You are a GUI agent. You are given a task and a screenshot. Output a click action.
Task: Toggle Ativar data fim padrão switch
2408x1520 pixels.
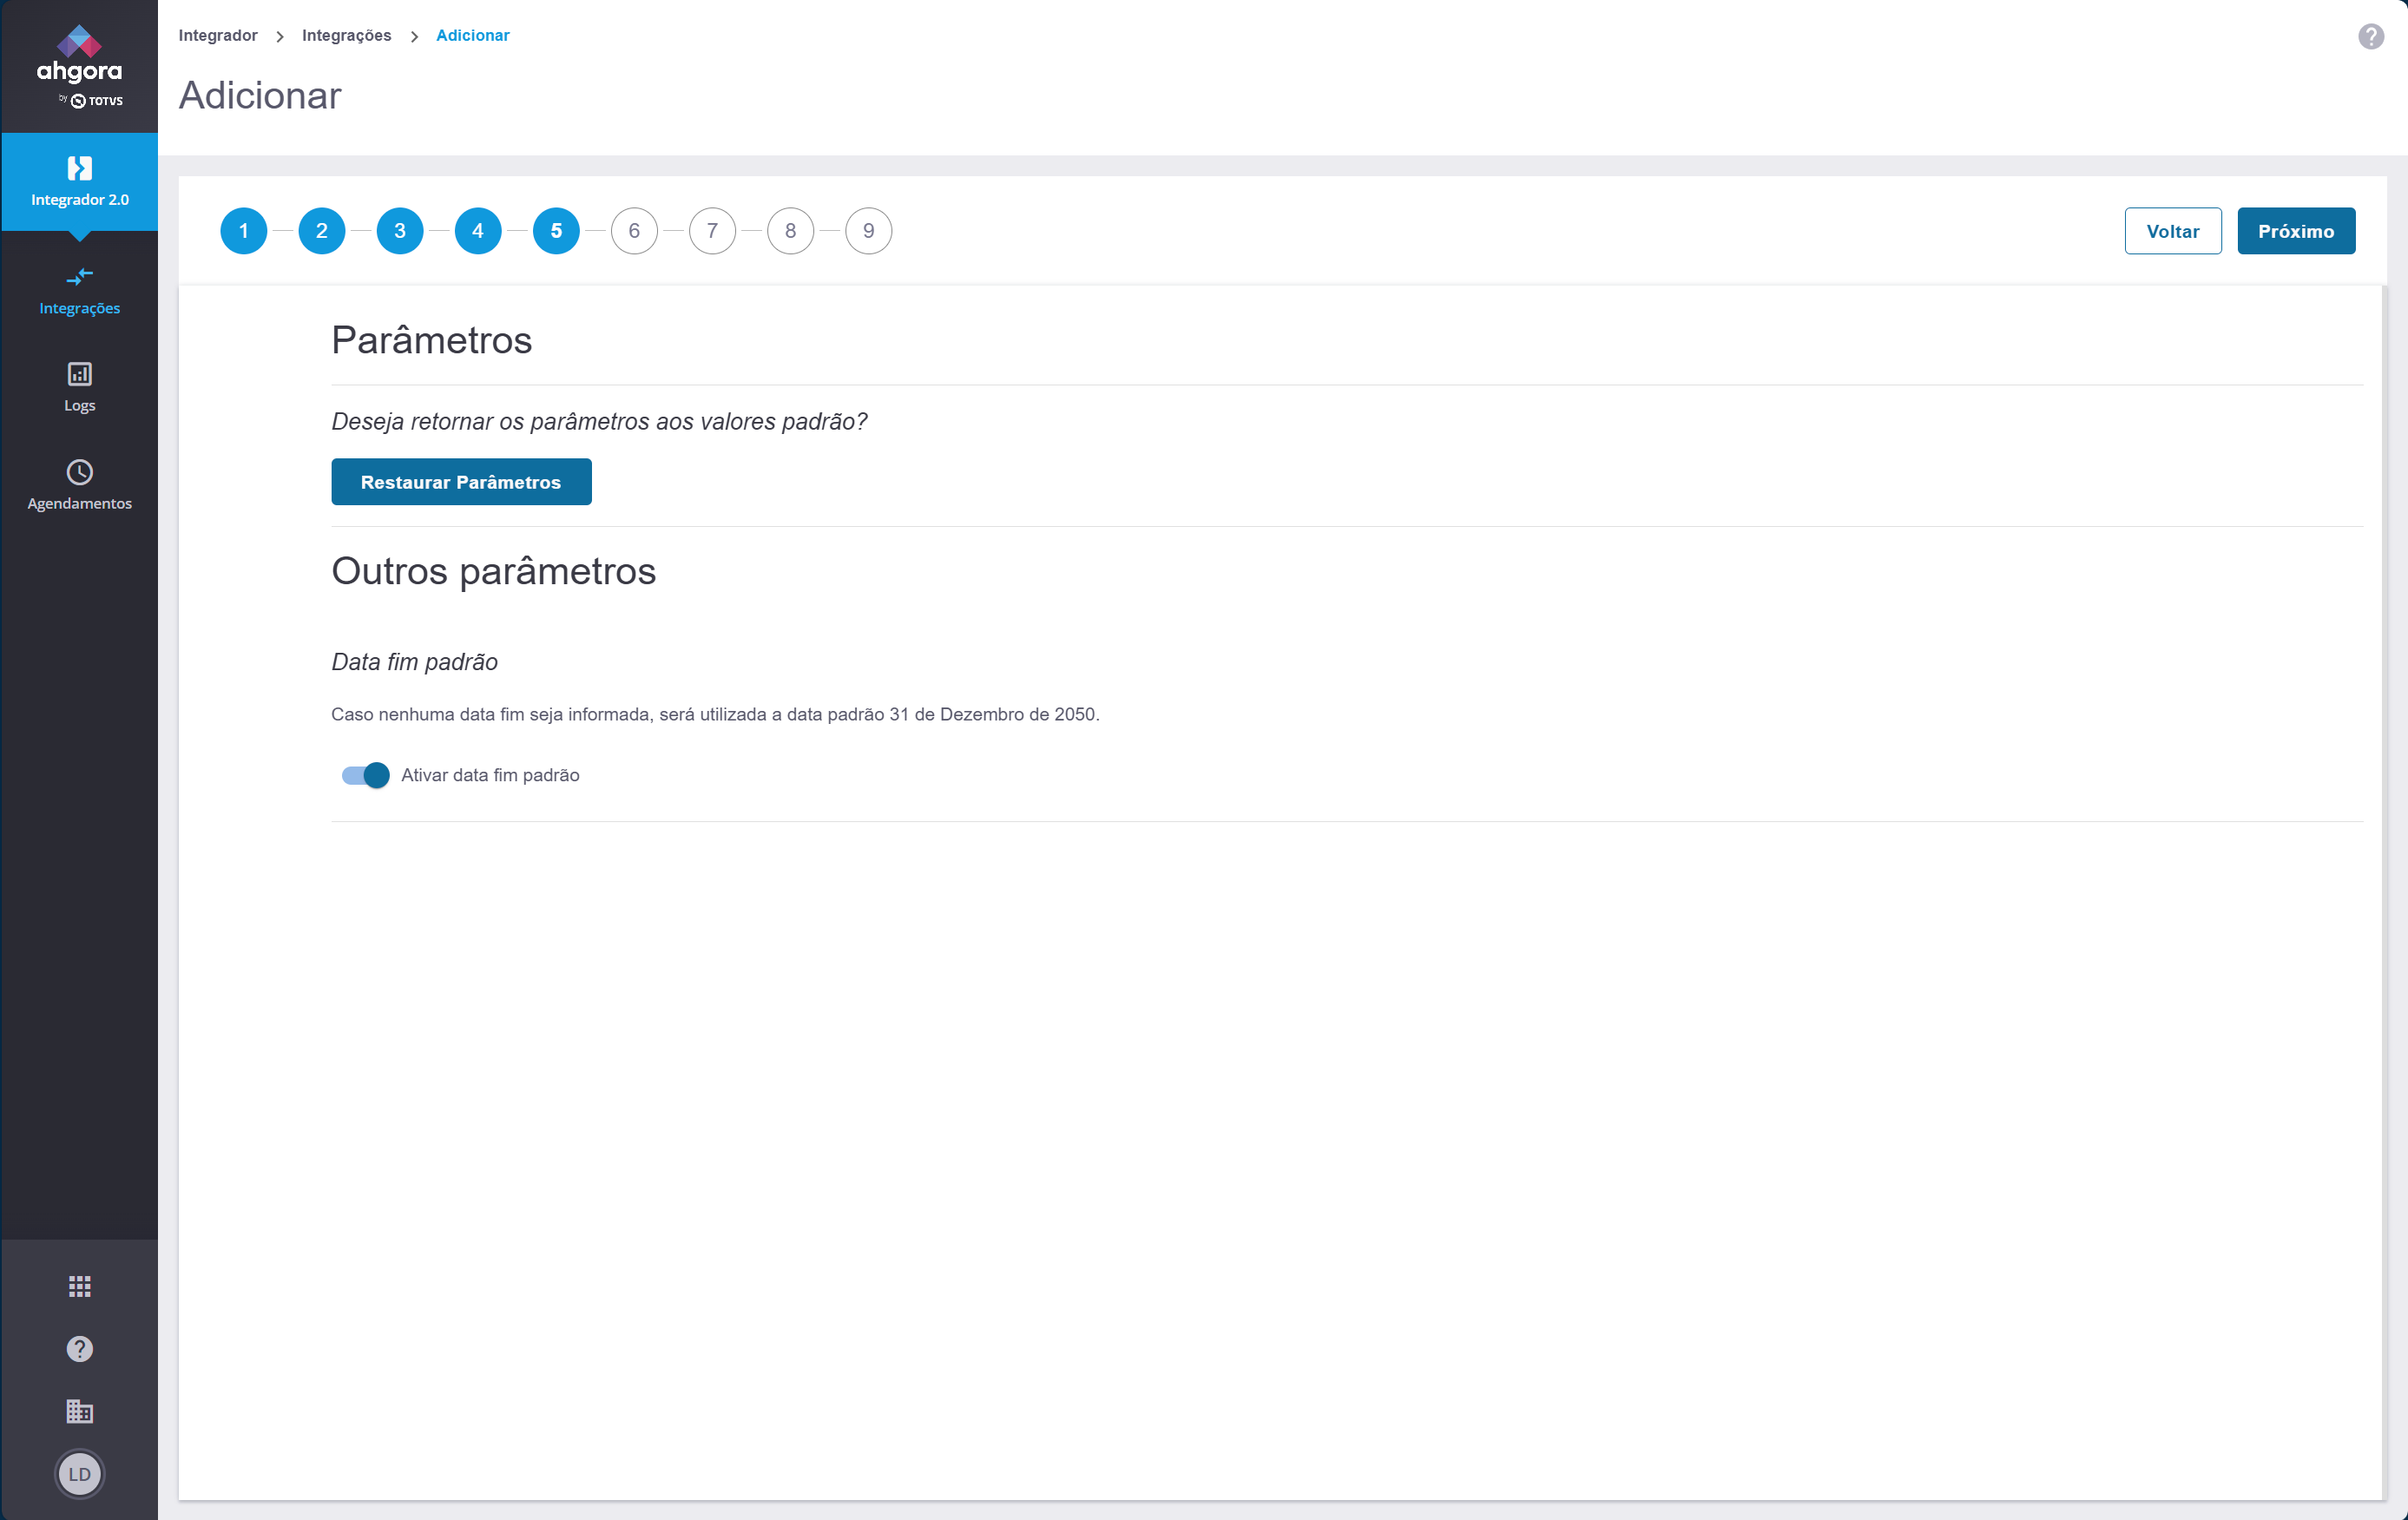[365, 775]
